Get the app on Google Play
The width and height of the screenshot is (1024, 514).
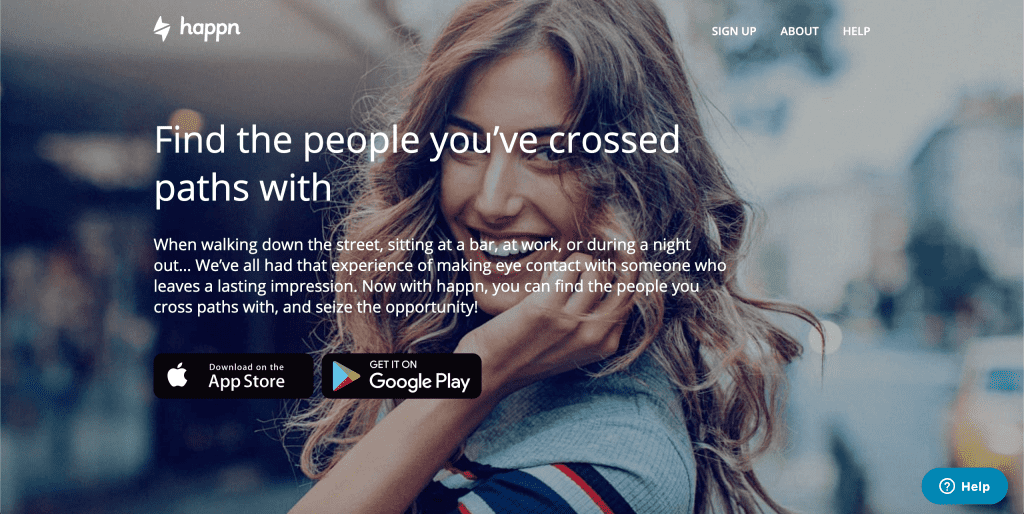click(402, 376)
